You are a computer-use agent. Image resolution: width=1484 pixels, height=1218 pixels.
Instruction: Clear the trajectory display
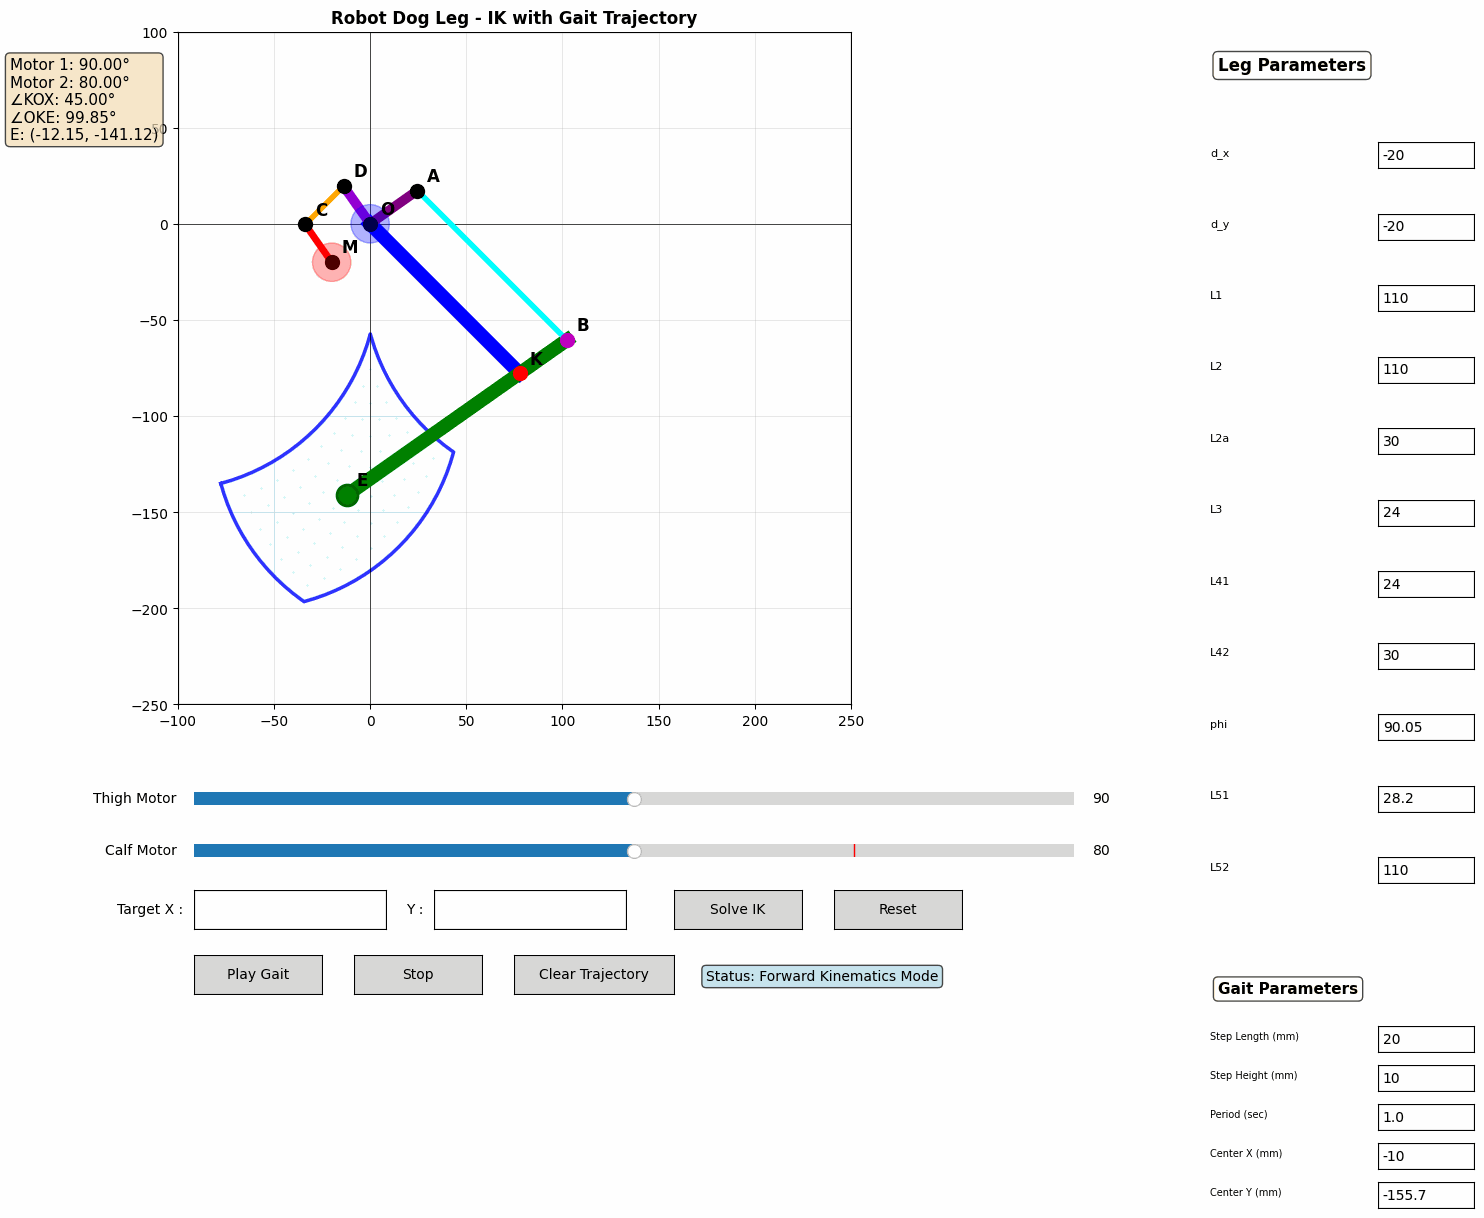coord(593,974)
